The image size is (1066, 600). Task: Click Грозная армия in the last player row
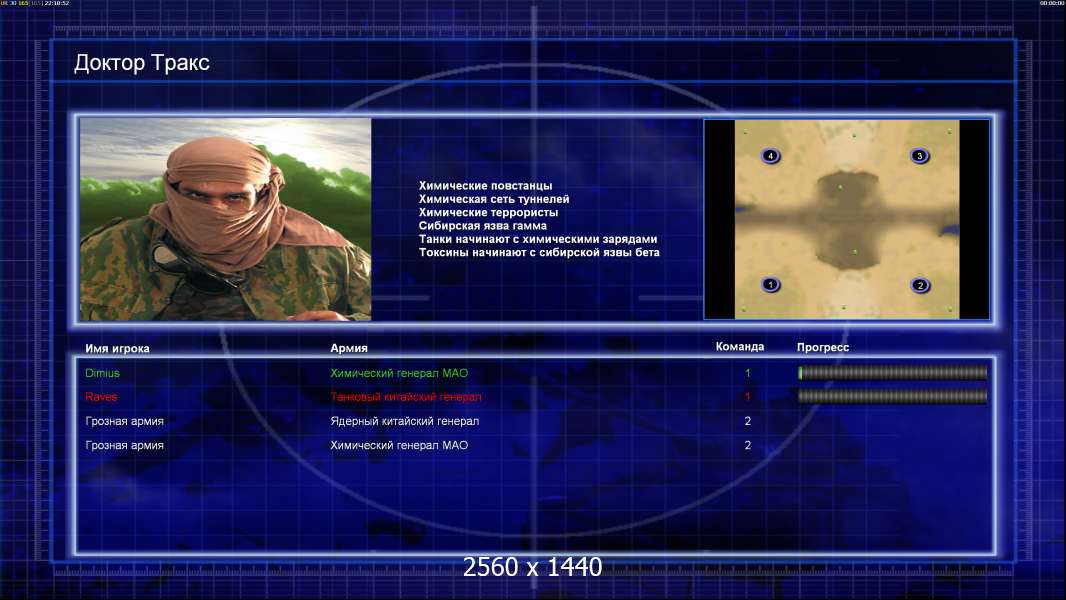pos(124,446)
